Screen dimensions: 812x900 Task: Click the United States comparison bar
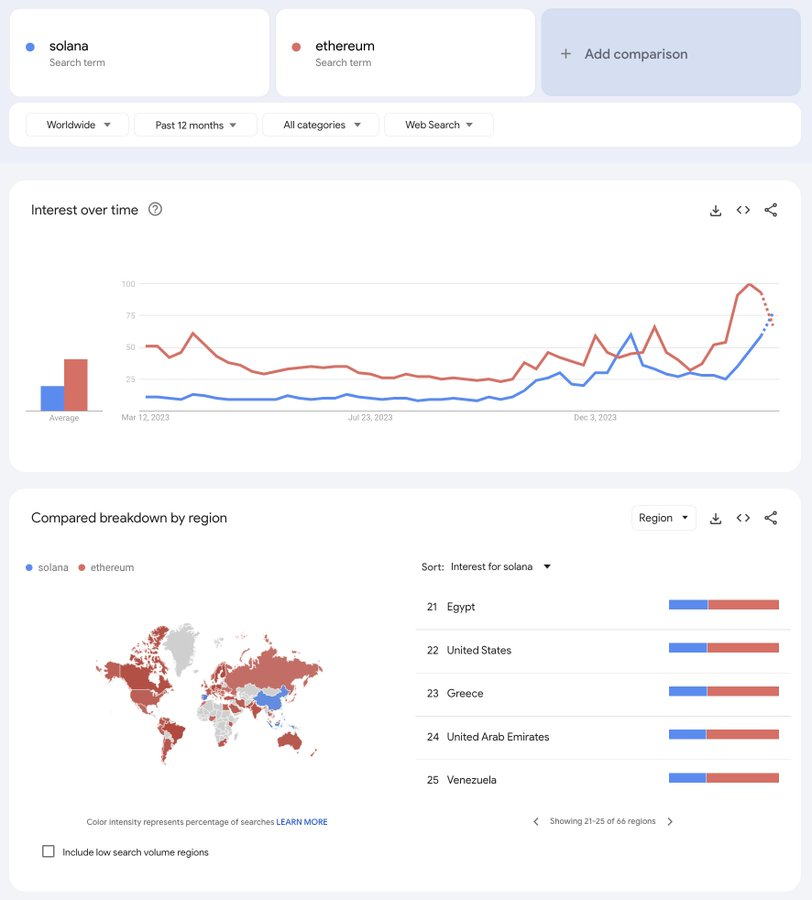click(724, 648)
